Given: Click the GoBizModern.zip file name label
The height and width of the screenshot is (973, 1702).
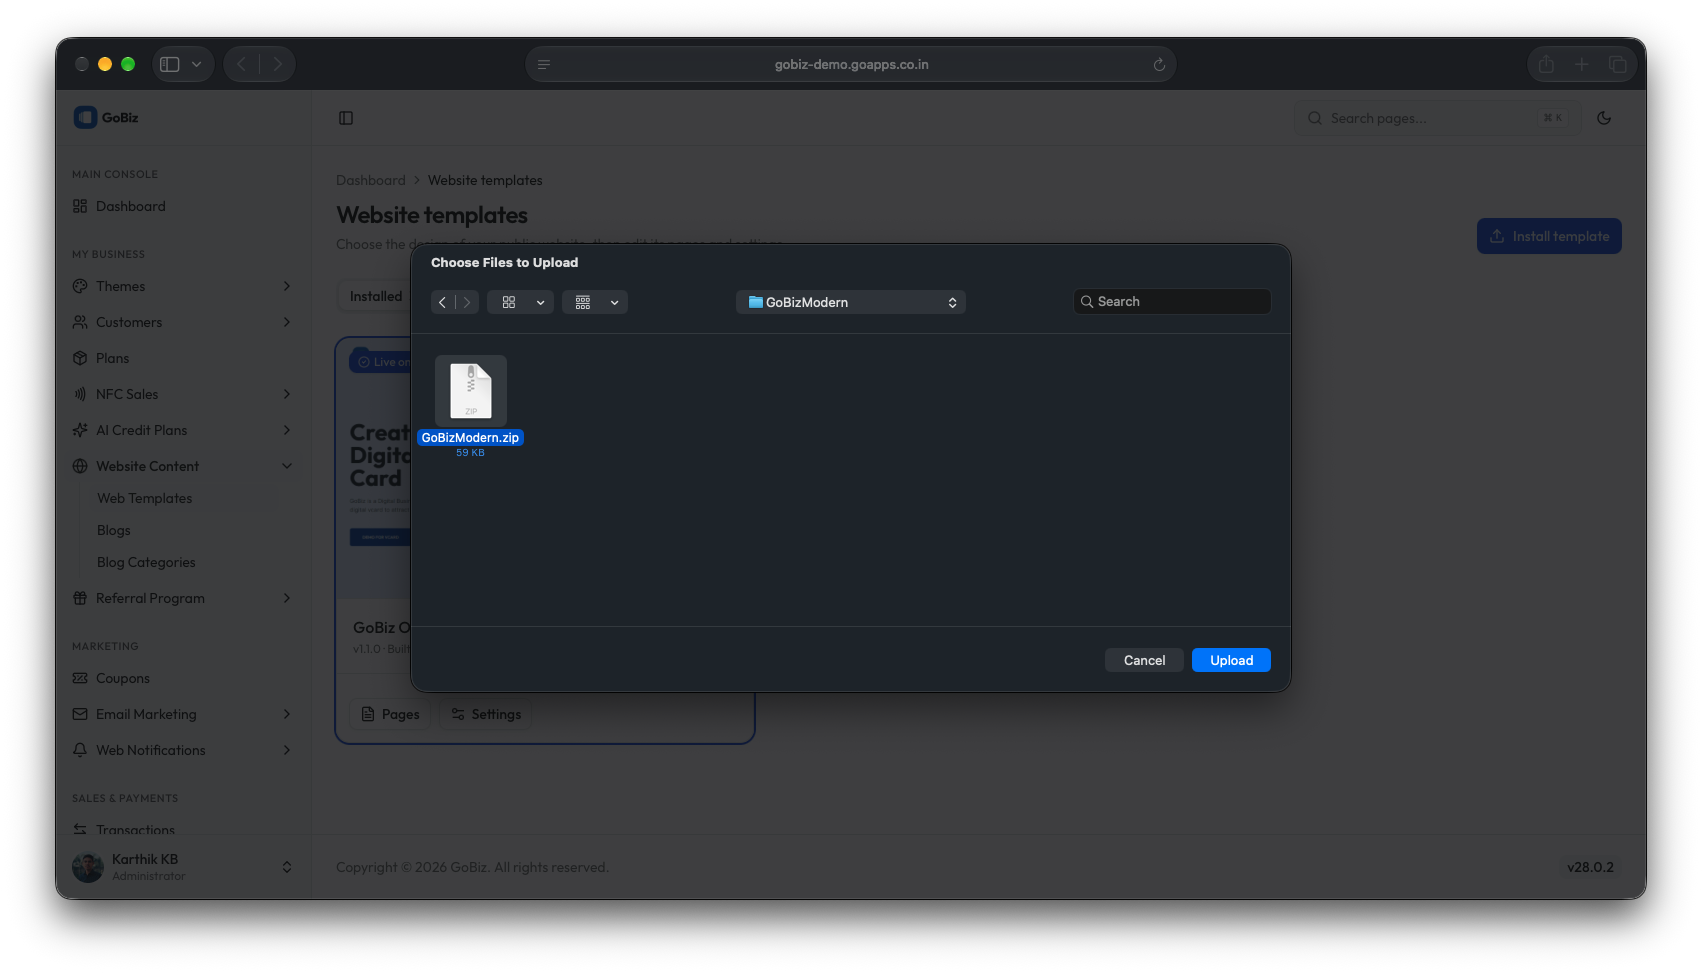Looking at the screenshot, I should (x=470, y=438).
